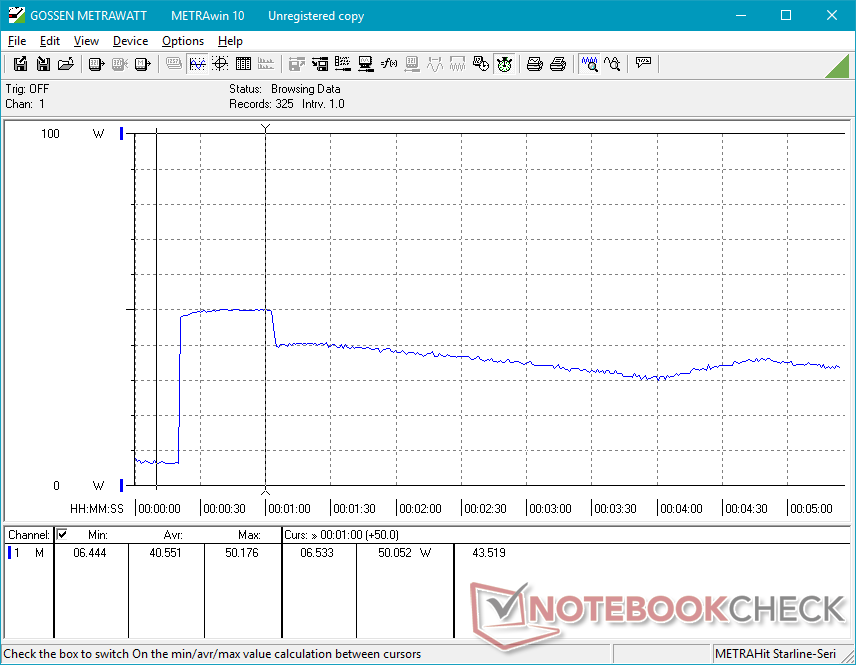Click the 00:02:30 time axis label
The image size is (856, 665).
[x=485, y=509]
